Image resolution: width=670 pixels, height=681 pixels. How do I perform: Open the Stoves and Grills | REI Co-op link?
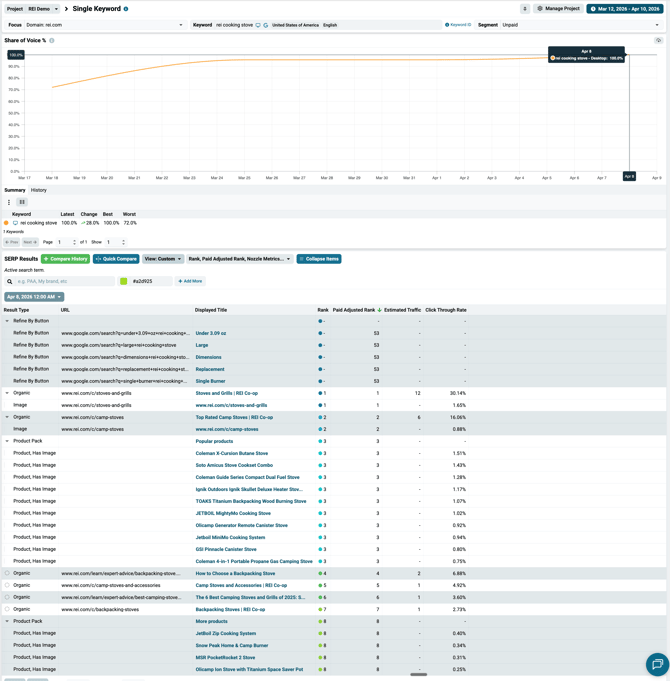226,393
